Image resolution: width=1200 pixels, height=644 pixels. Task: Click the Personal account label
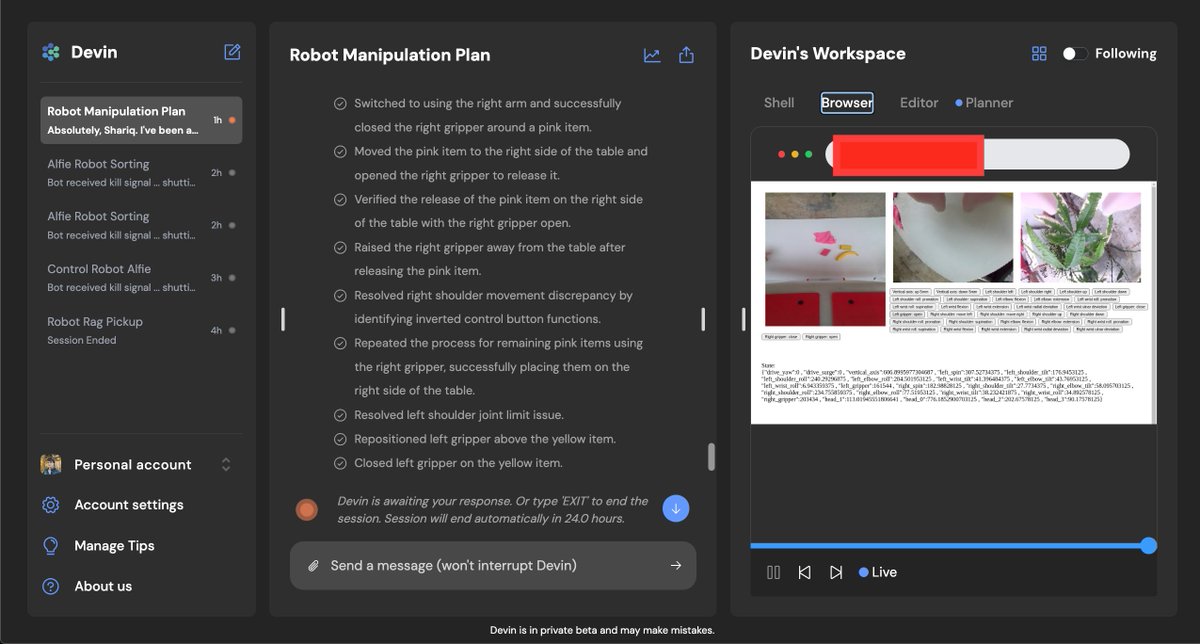point(133,465)
